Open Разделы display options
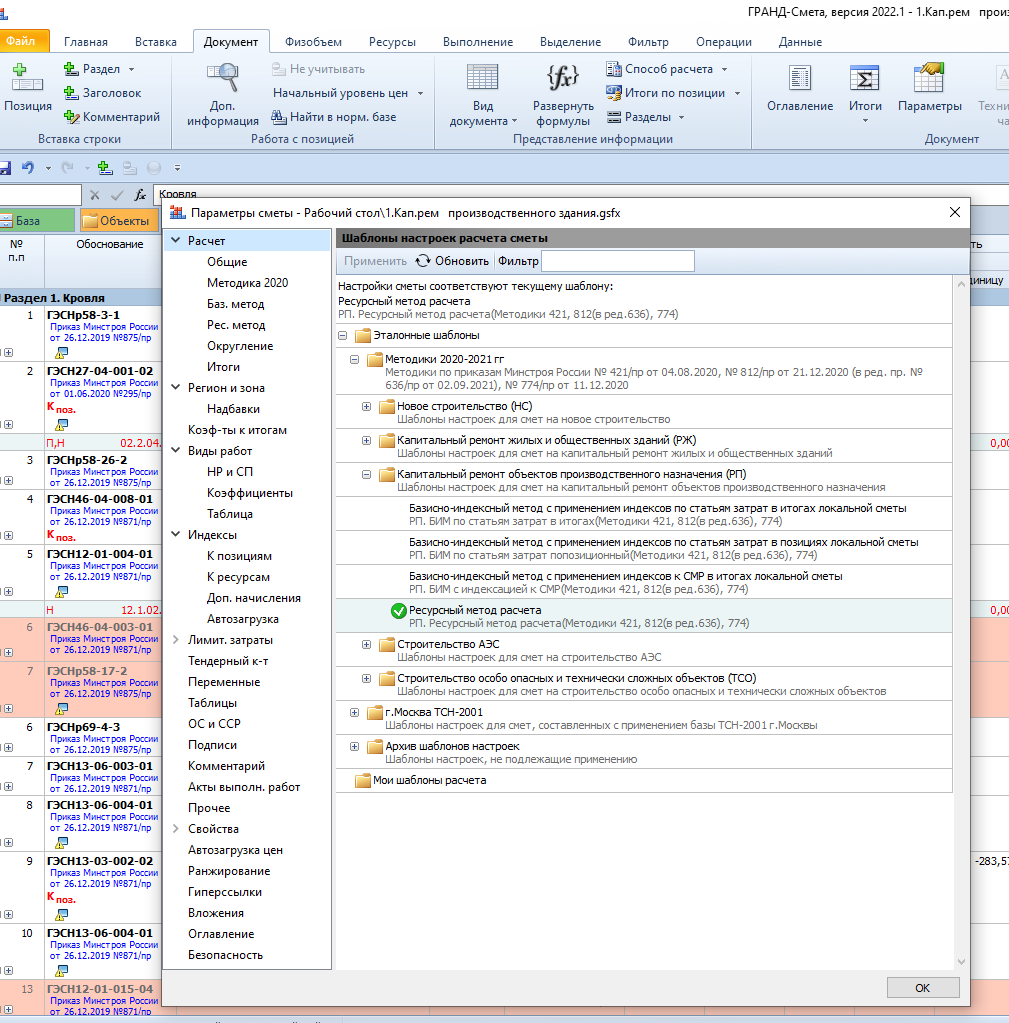Image resolution: width=1009 pixels, height=1023 pixels. (645, 117)
